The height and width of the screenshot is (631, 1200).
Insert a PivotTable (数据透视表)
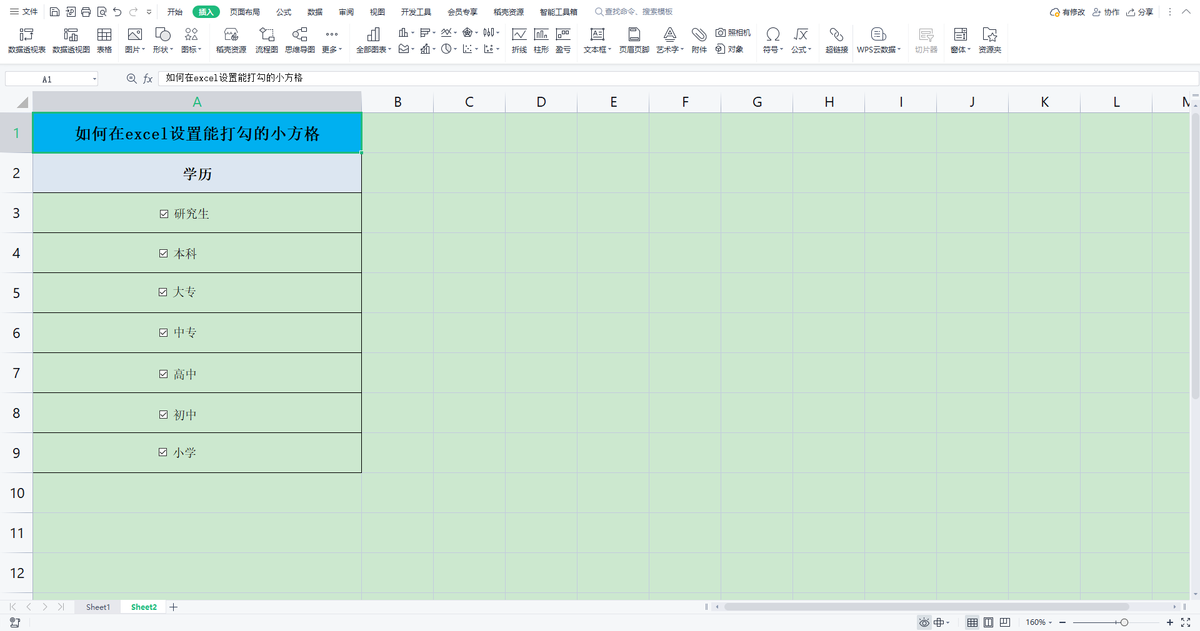[26, 40]
